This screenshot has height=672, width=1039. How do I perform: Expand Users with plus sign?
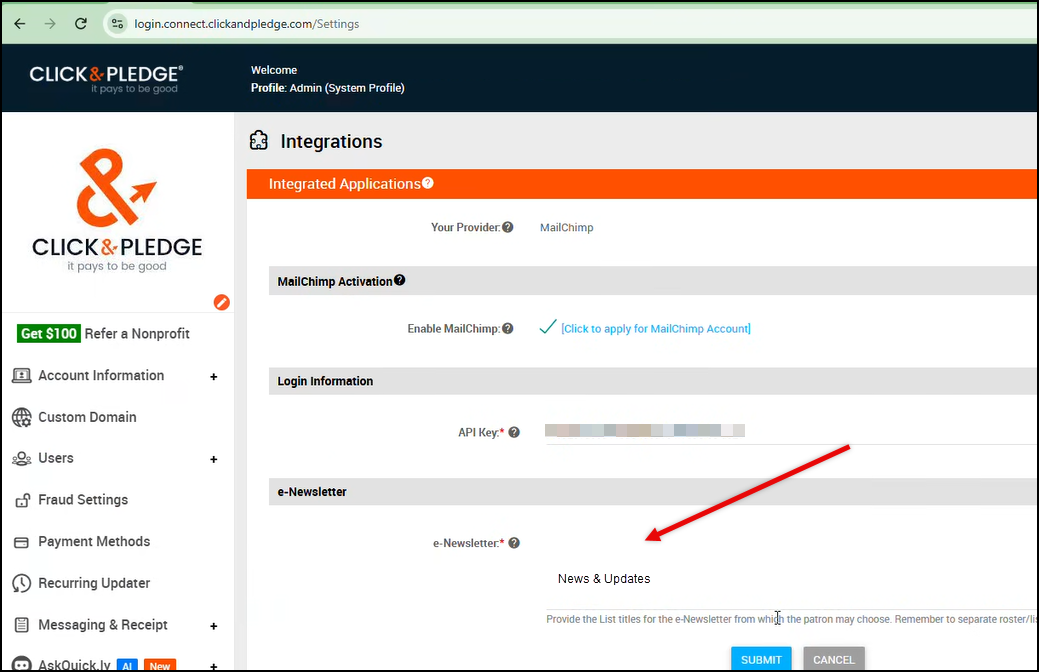(x=213, y=459)
